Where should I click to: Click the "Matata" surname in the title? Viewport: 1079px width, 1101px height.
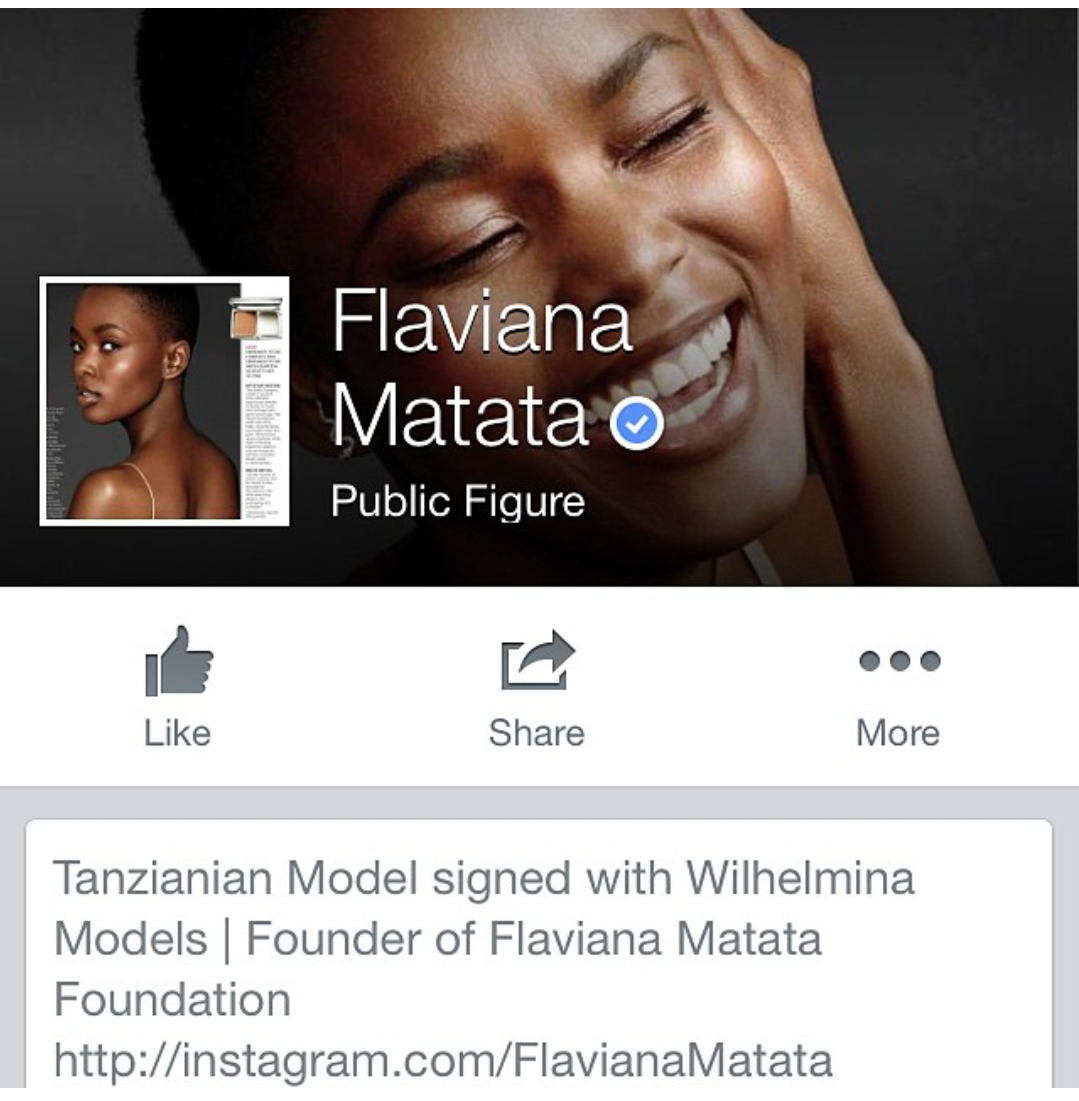pyautogui.click(x=459, y=416)
